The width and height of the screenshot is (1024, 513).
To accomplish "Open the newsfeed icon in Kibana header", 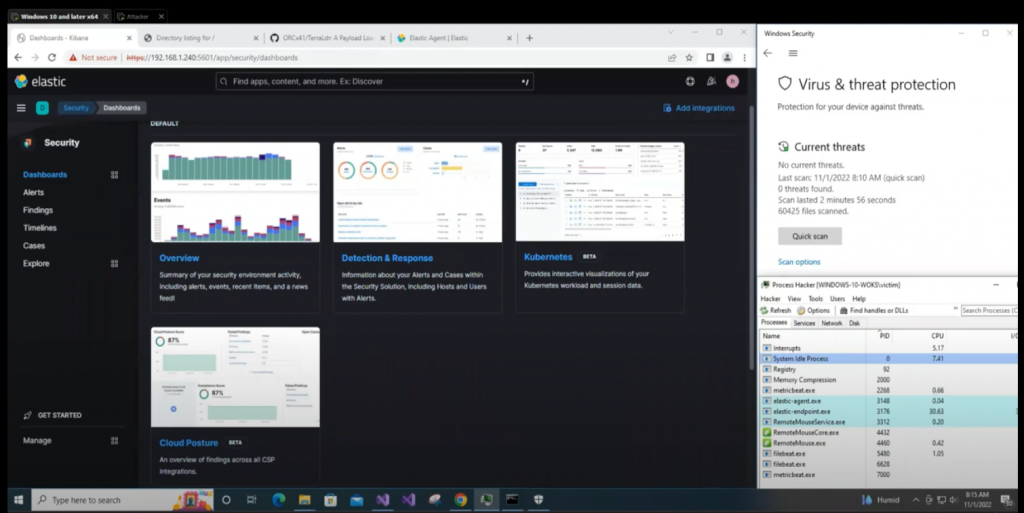I will [x=711, y=82].
